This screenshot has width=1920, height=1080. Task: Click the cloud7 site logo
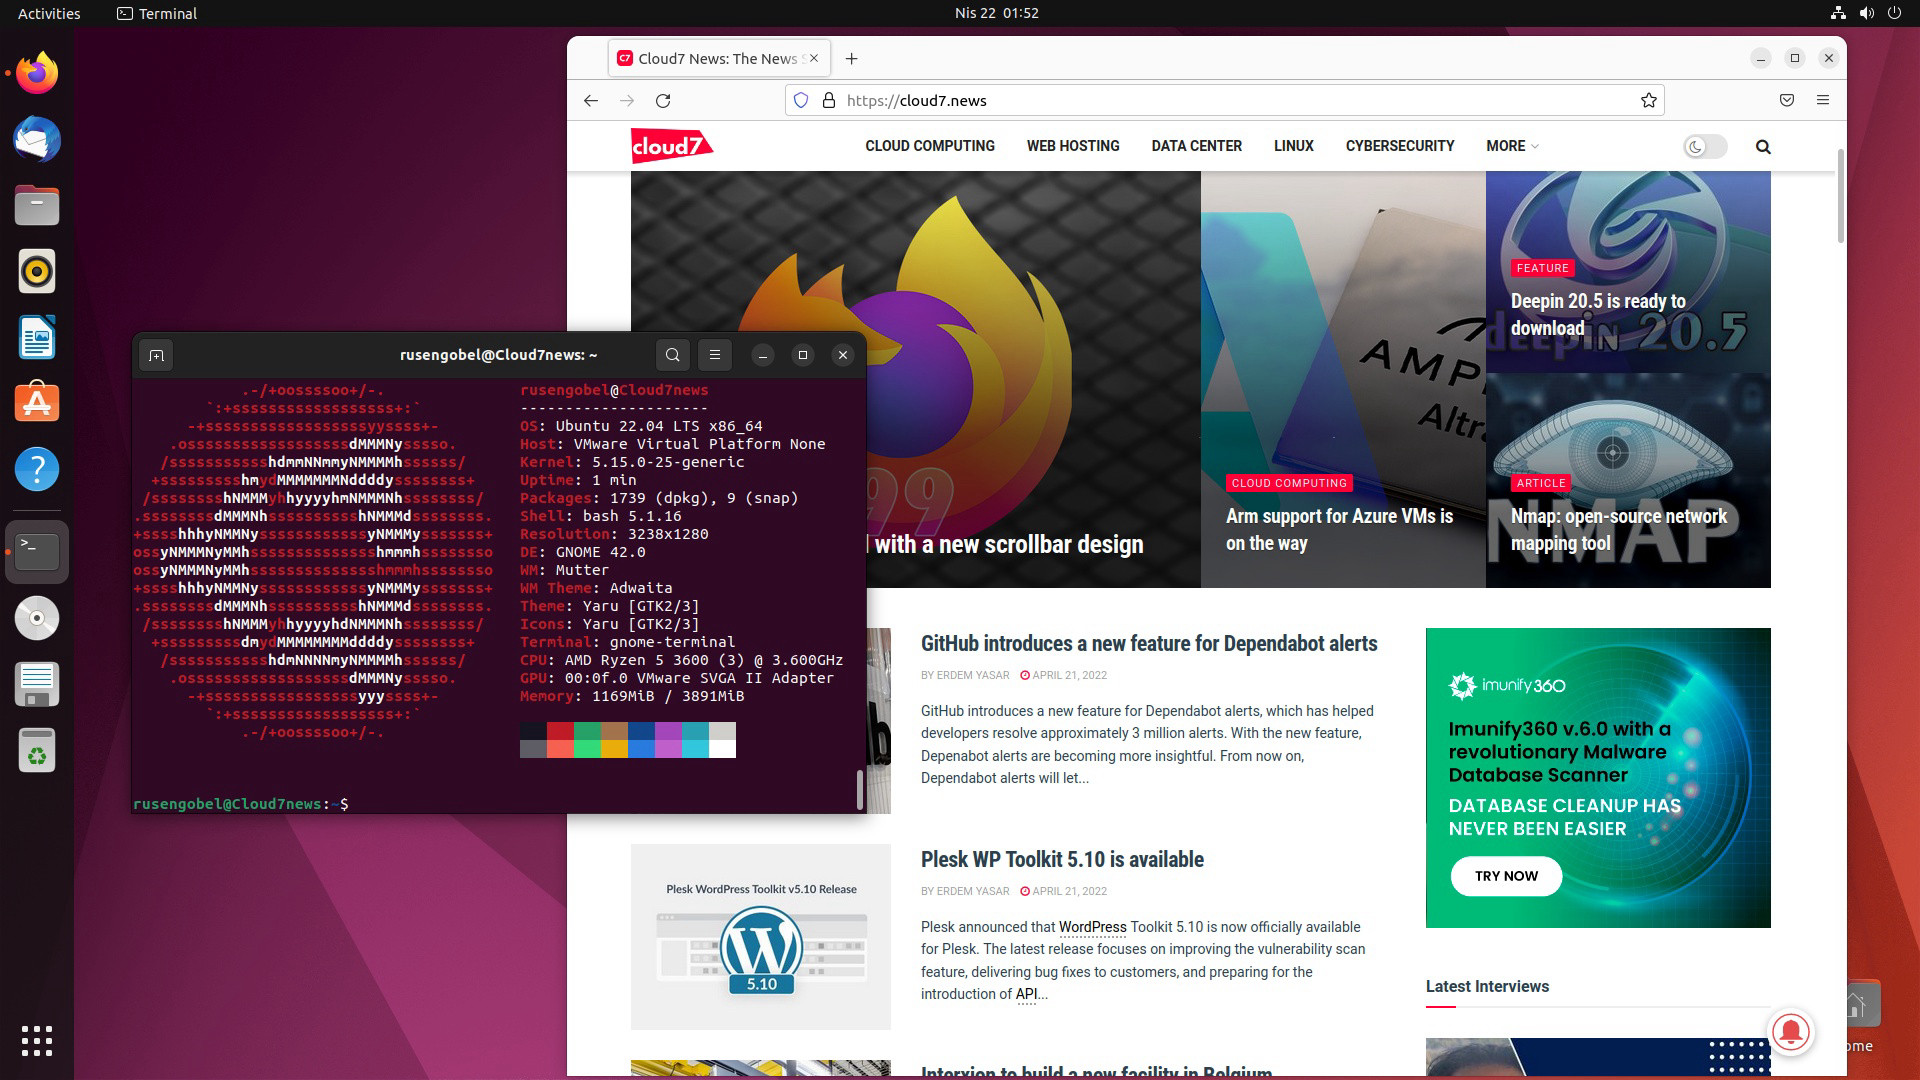tap(672, 146)
